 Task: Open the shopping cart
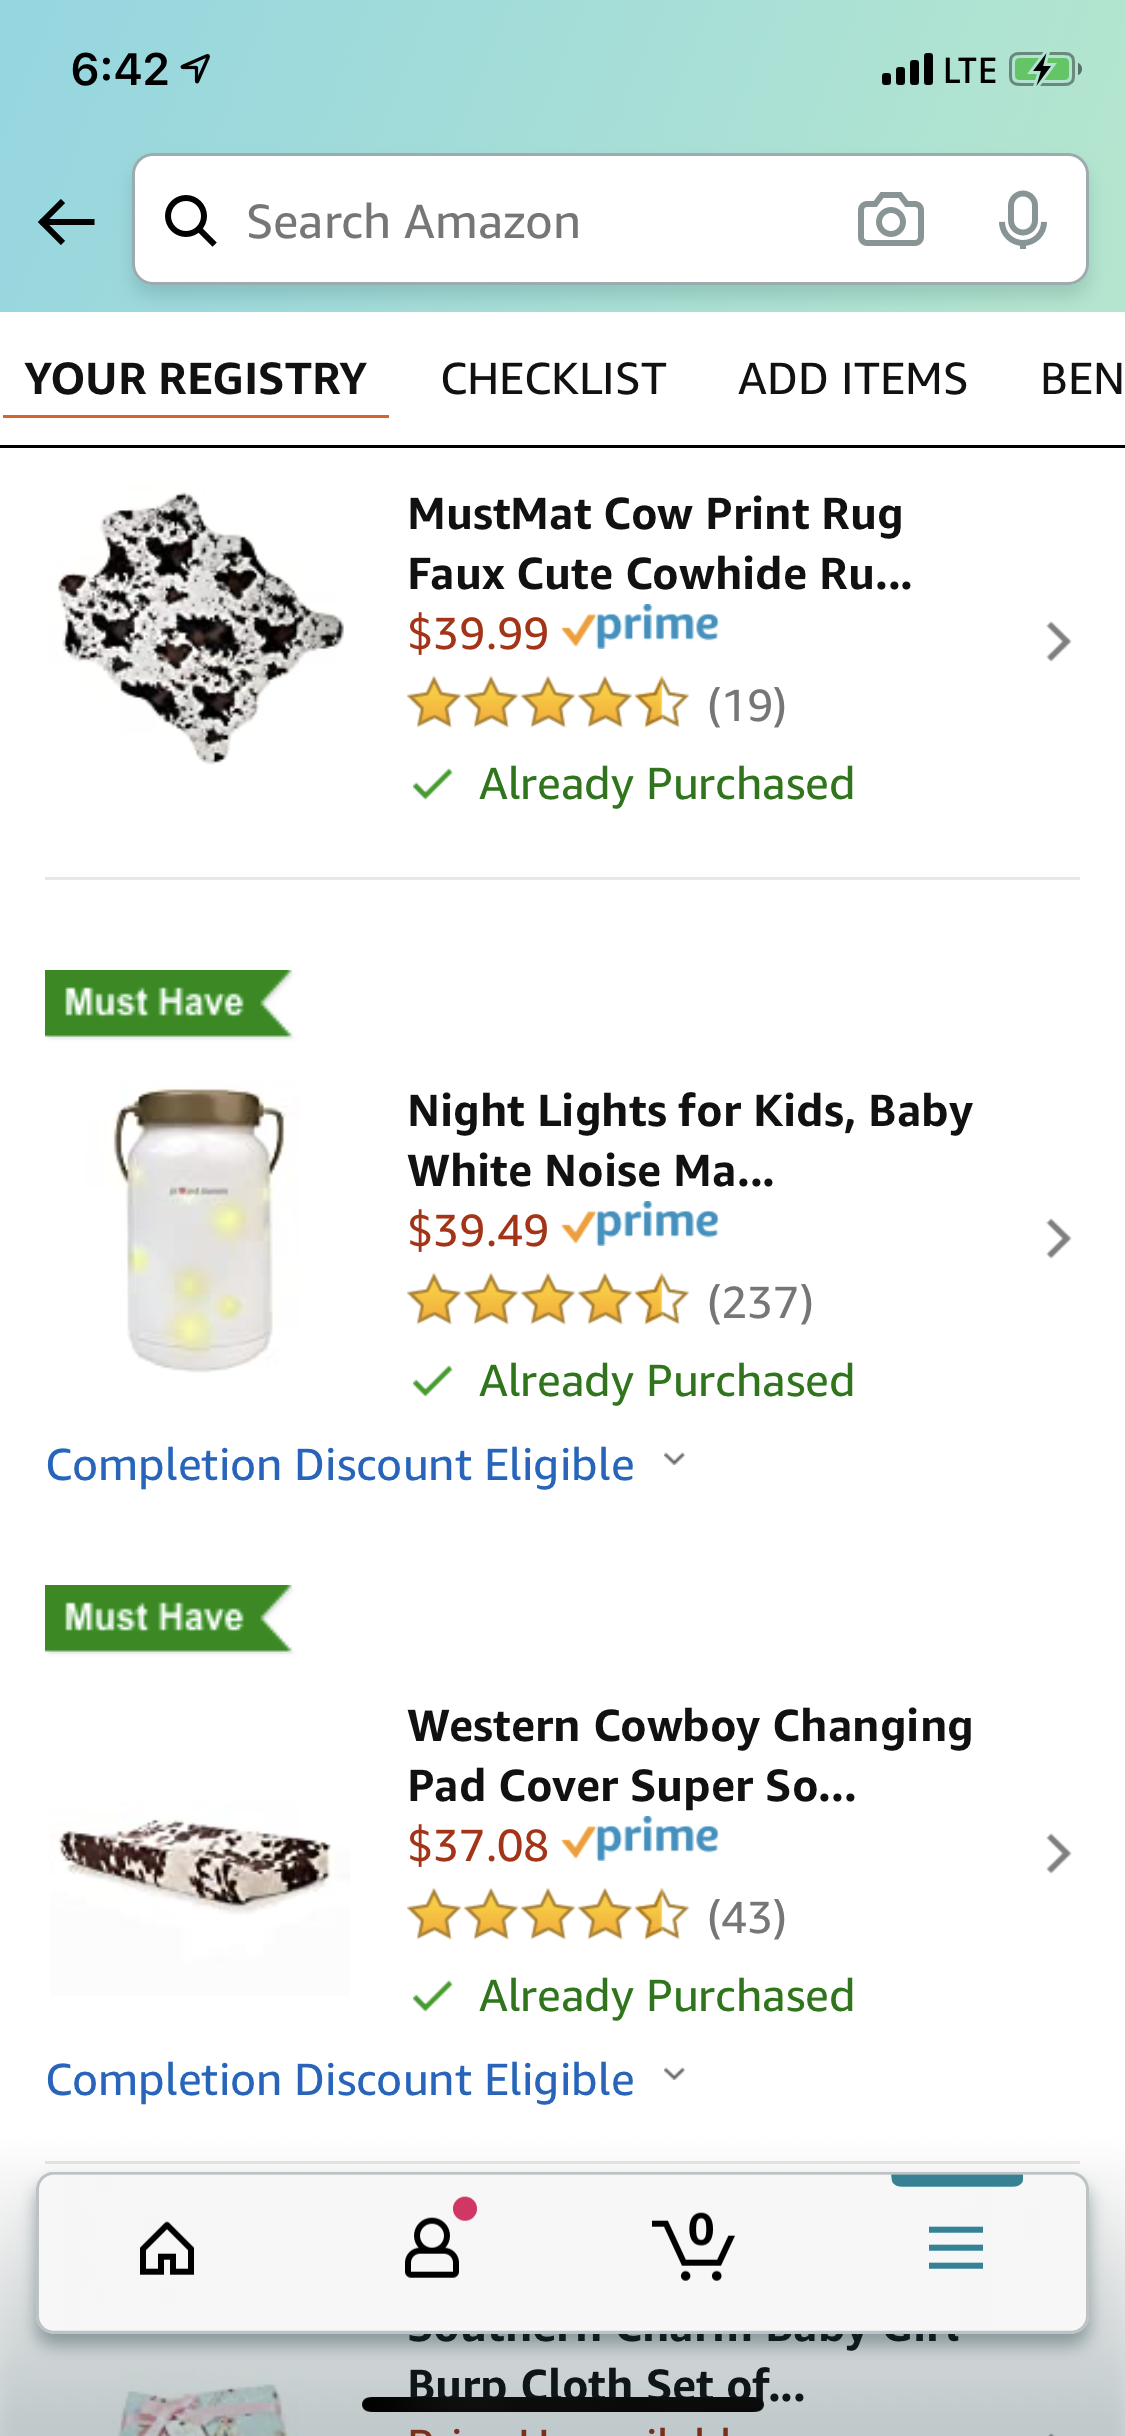[694, 2250]
